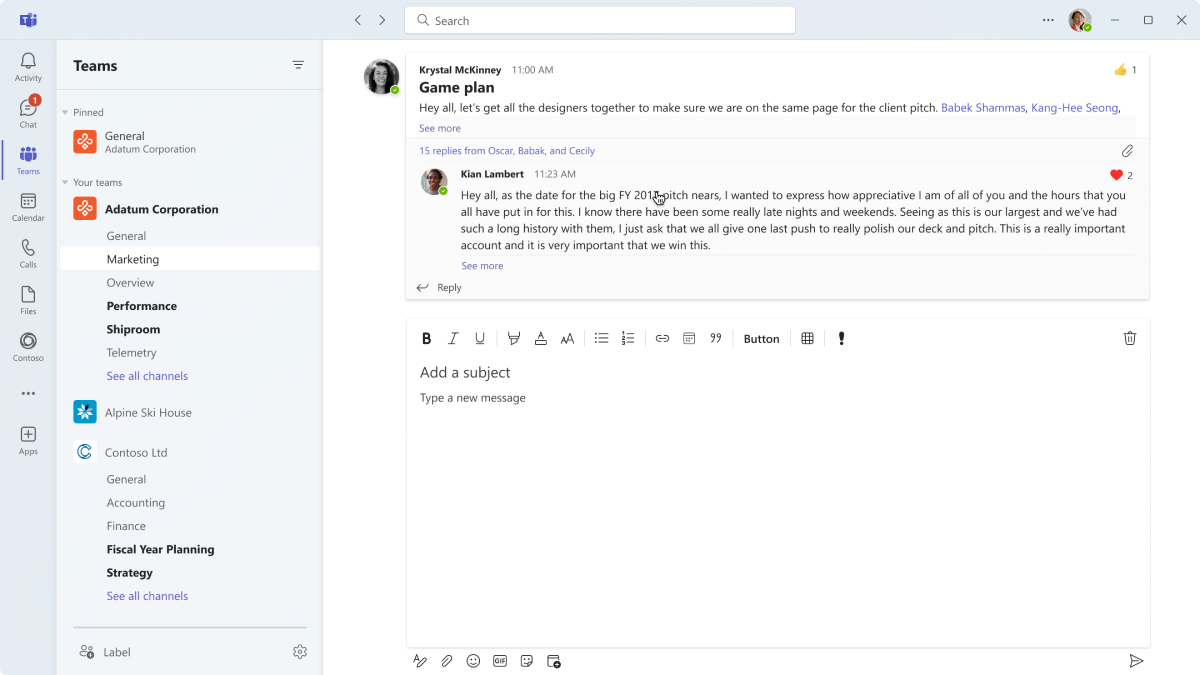This screenshot has width=1200, height=675.
Task: Open the profile avatar in the title bar
Action: tap(1079, 20)
